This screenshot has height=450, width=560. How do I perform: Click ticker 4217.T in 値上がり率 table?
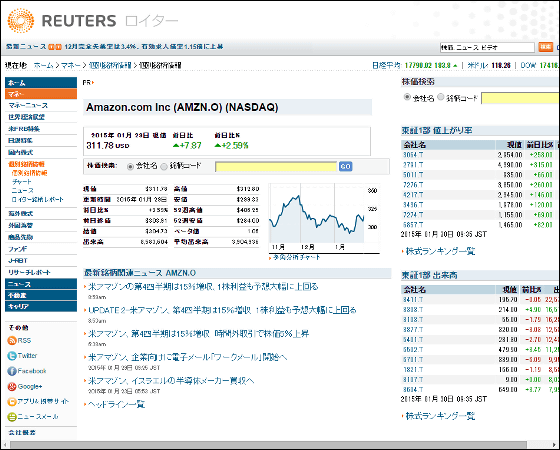point(413,195)
